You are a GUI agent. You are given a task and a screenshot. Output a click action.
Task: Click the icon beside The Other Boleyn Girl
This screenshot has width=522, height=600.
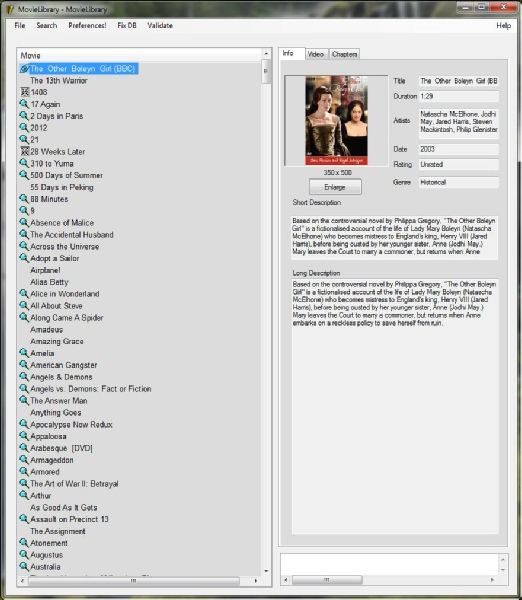[24, 68]
